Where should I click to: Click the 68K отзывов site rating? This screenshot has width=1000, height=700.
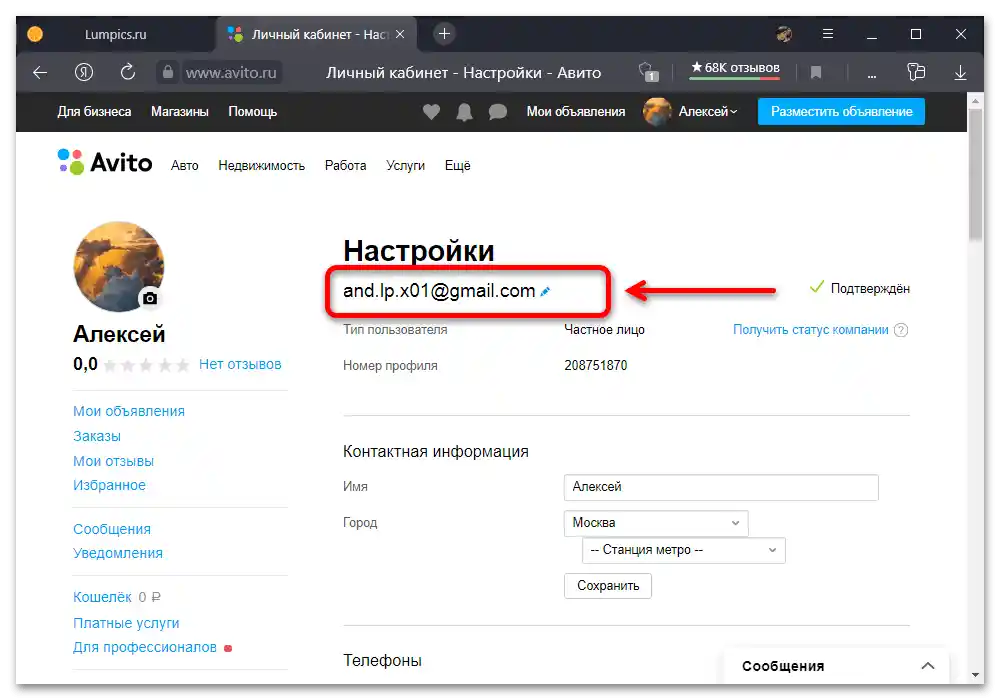[x=735, y=68]
